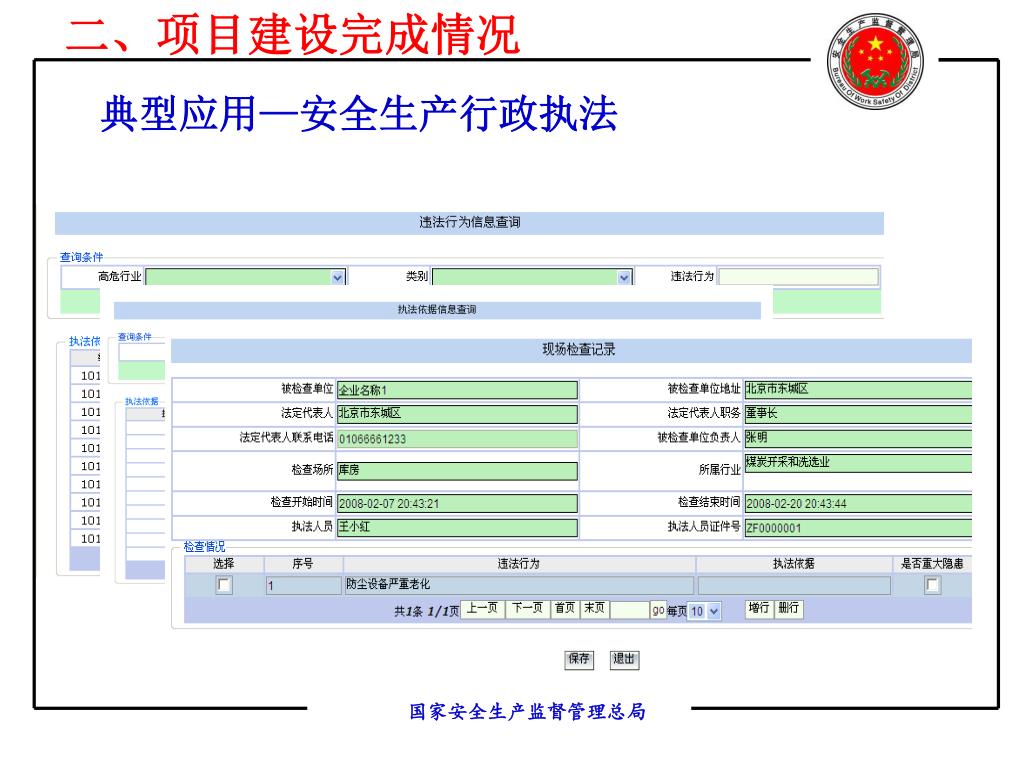Viewport: 1024px width, 768px height.
Task: Click the 违法行为信息查询 title bar
Action: (469, 223)
